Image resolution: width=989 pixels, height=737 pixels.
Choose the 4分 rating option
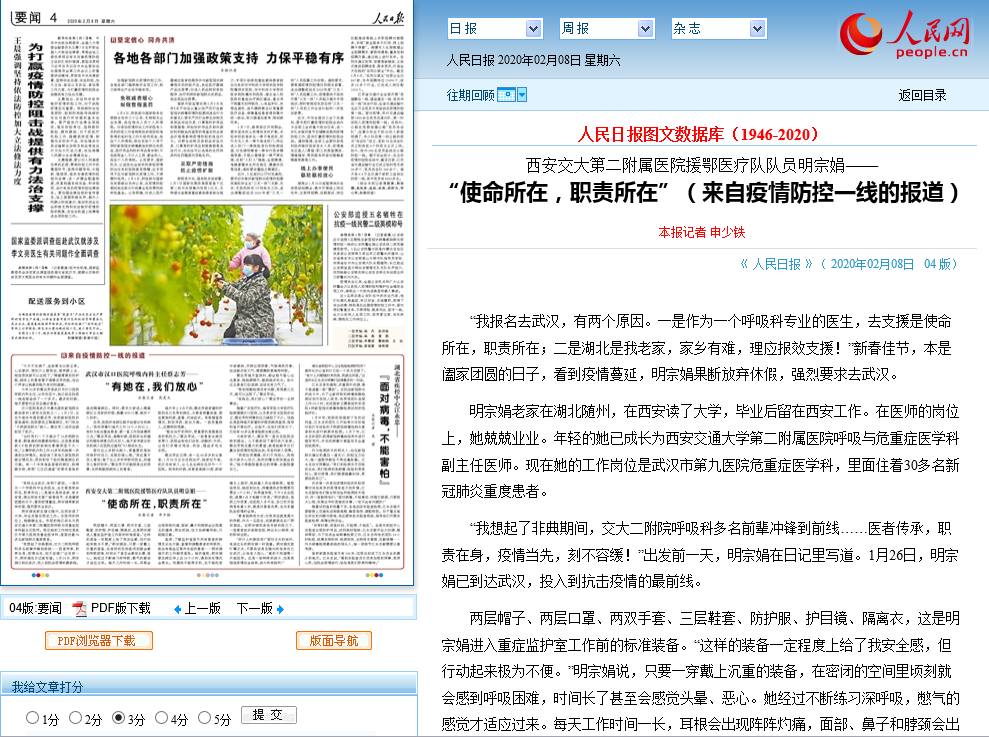pos(162,718)
